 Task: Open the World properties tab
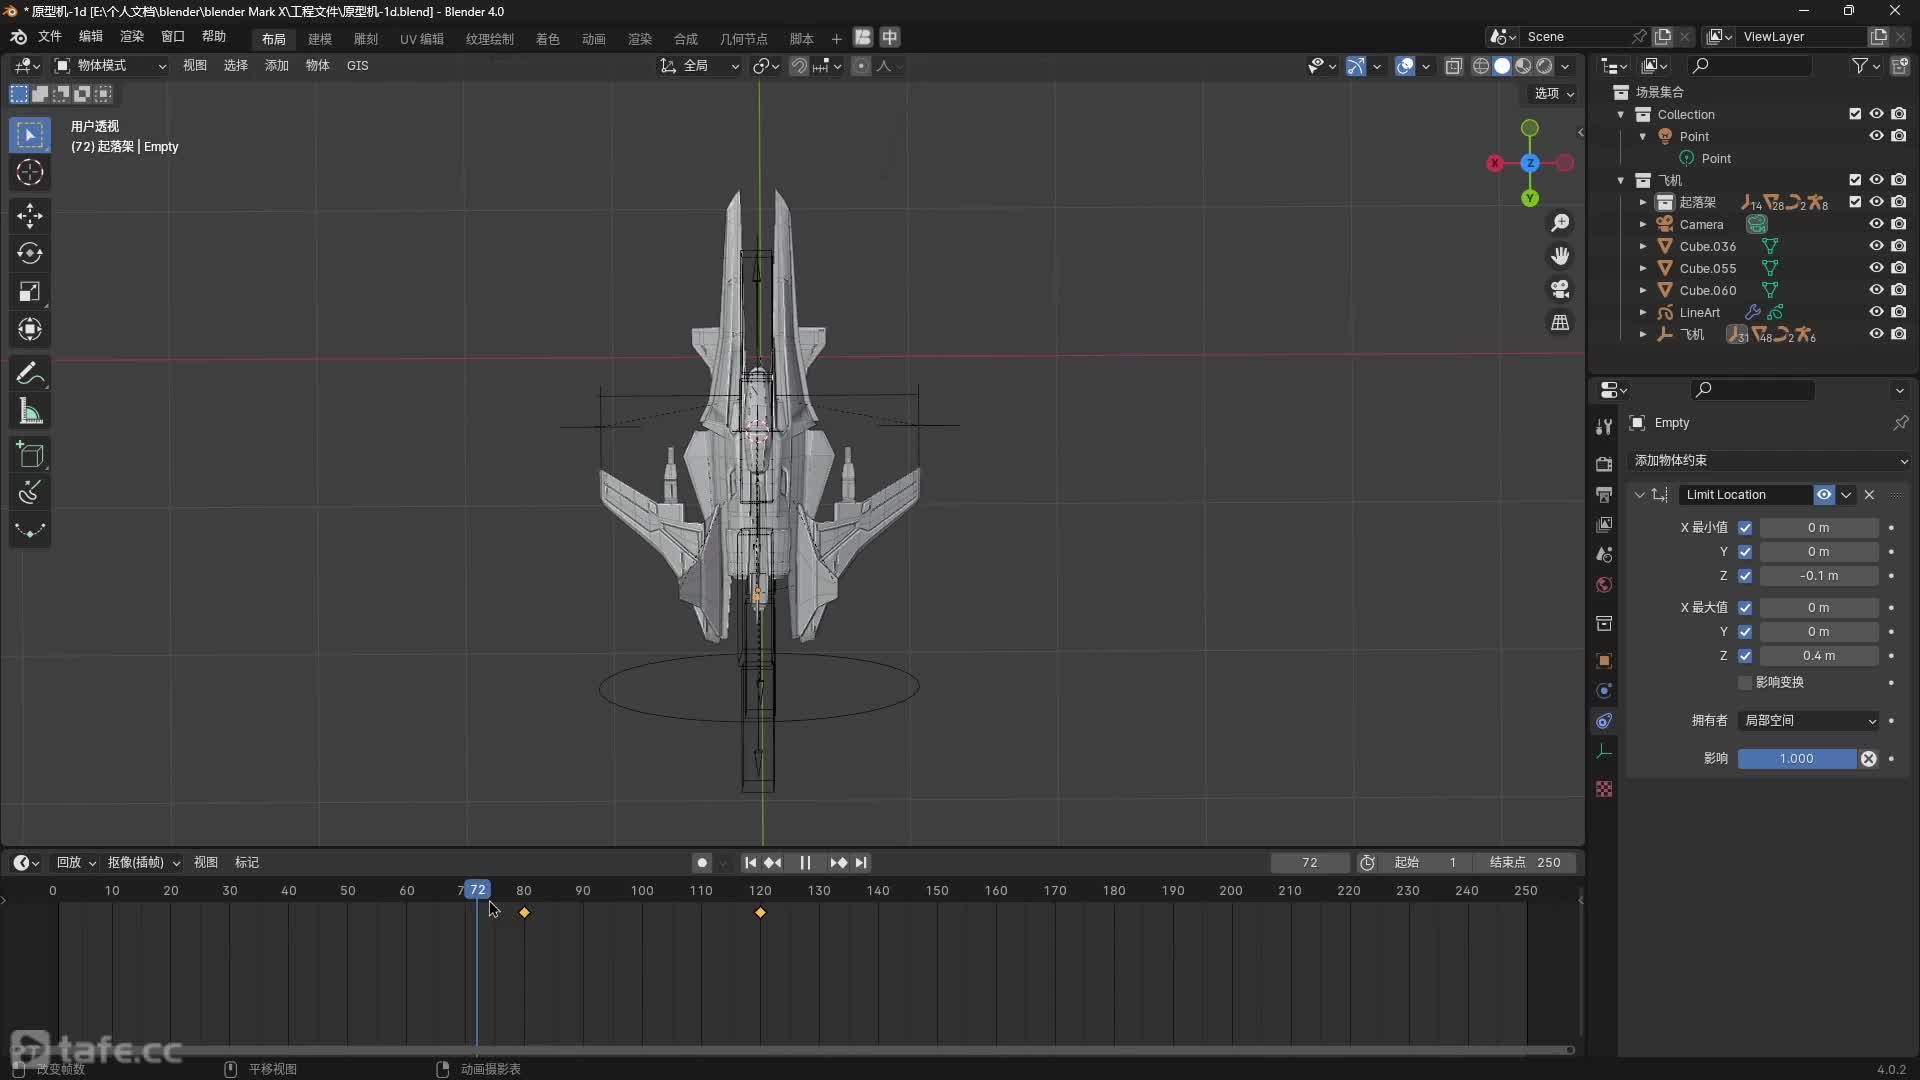(1604, 585)
